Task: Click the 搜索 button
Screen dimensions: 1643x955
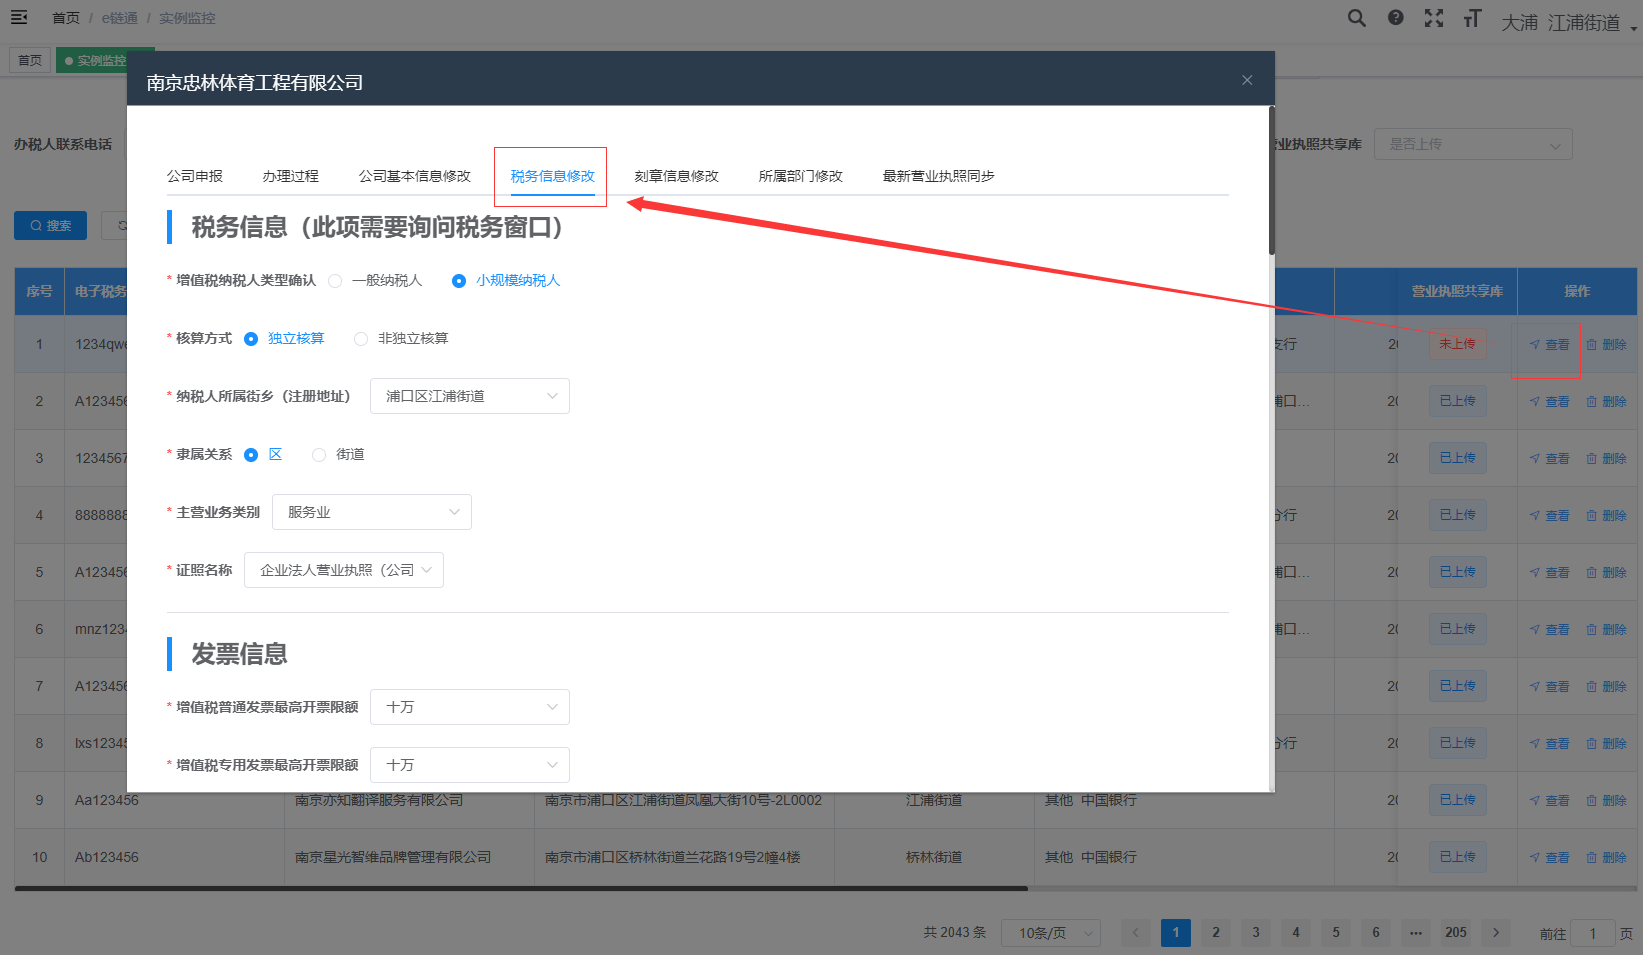Action: pyautogui.click(x=50, y=225)
